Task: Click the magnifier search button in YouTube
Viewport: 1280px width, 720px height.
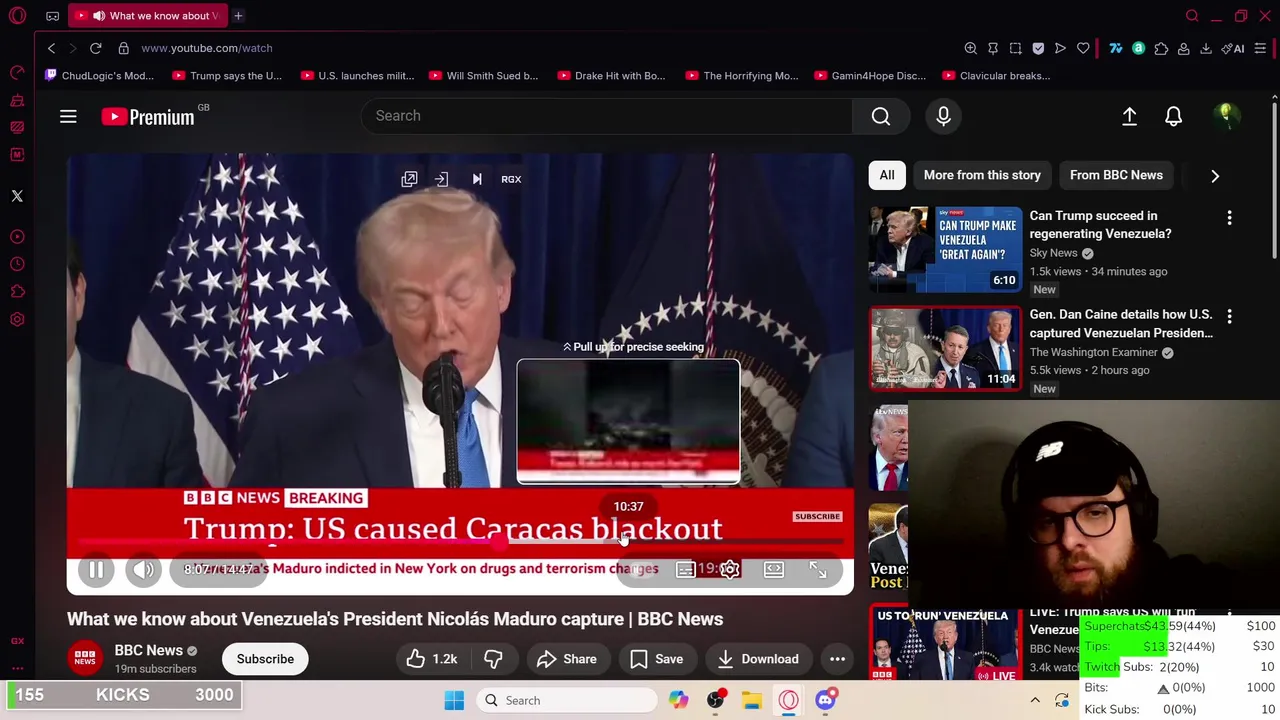Action: pyautogui.click(x=881, y=116)
